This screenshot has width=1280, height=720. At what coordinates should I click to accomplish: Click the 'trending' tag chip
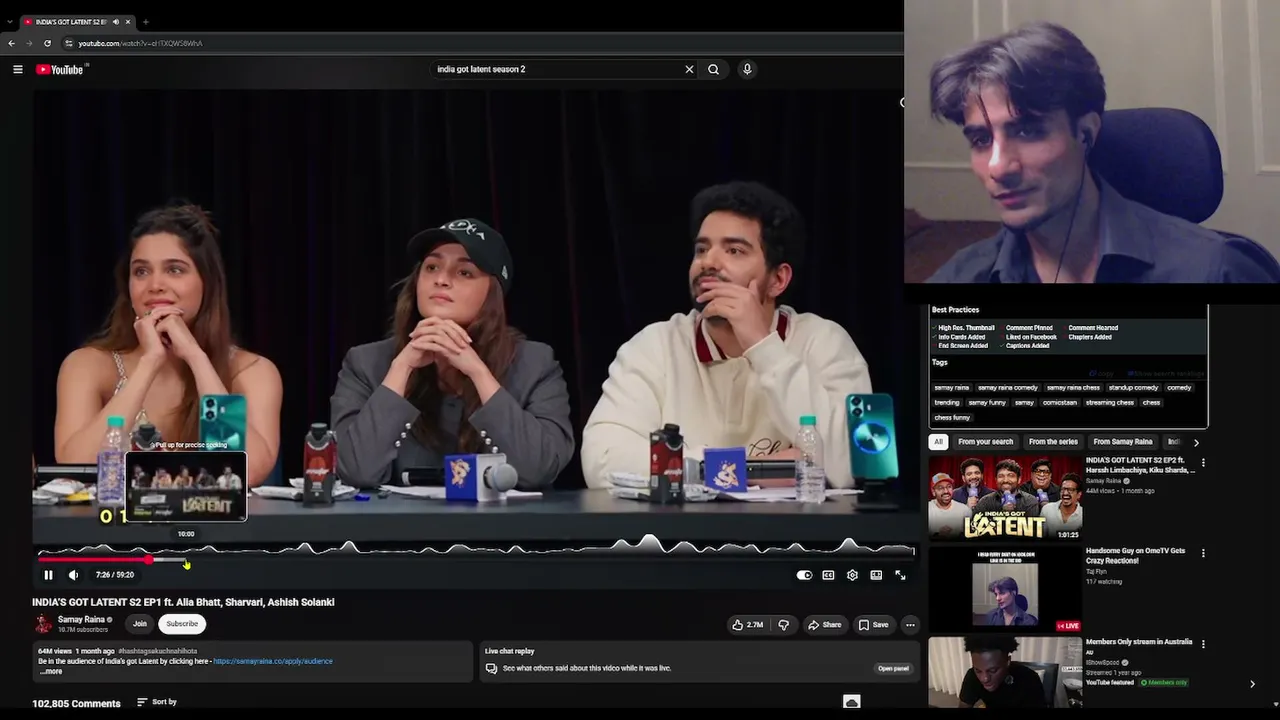[946, 403]
